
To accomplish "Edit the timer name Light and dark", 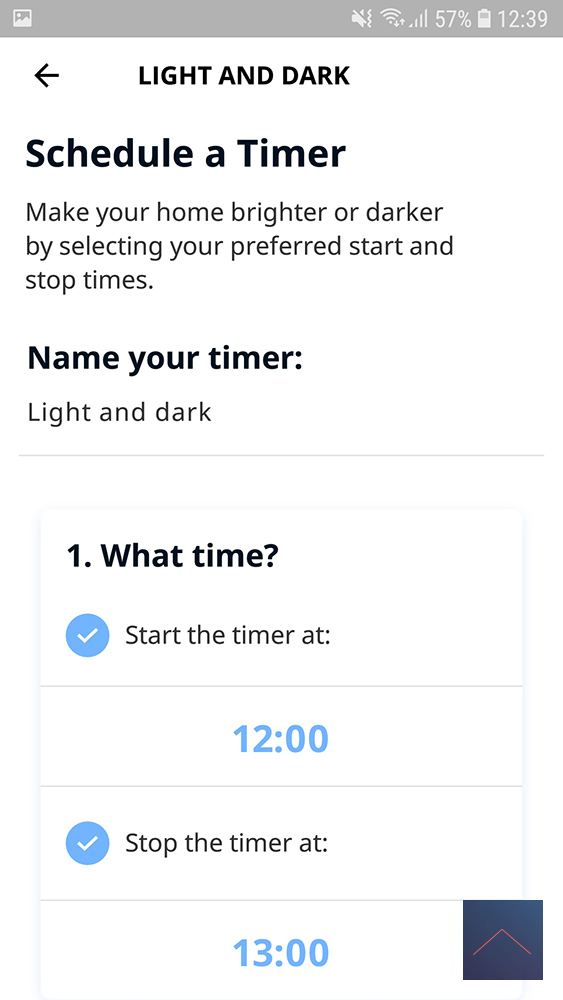I will (x=281, y=413).
